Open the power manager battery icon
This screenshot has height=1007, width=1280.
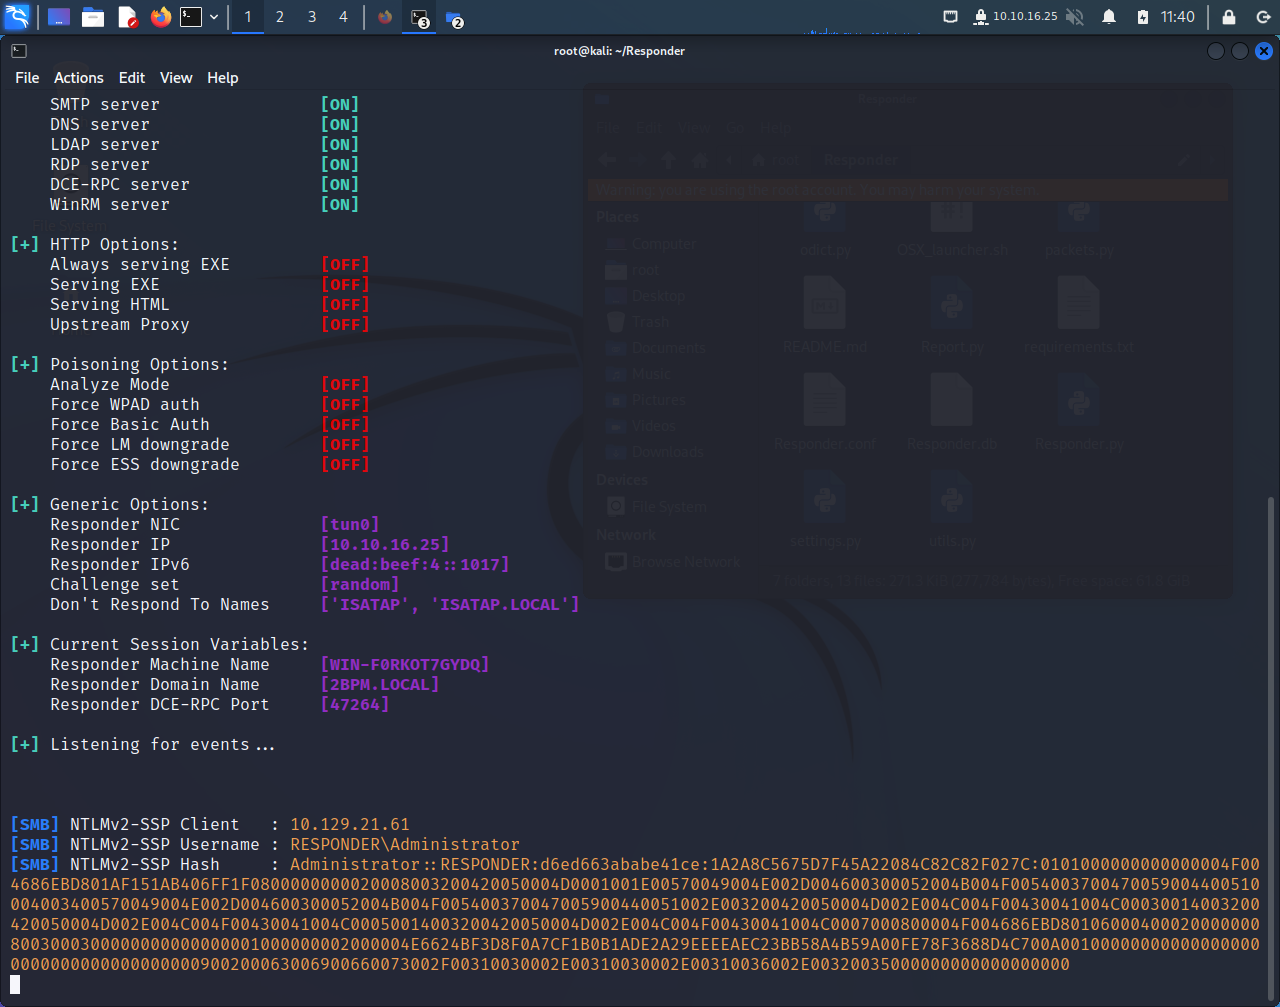[x=1143, y=17]
